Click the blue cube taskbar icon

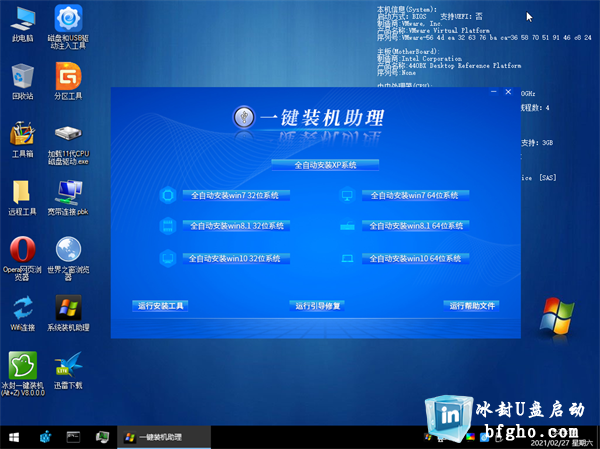pyautogui.click(x=45, y=437)
